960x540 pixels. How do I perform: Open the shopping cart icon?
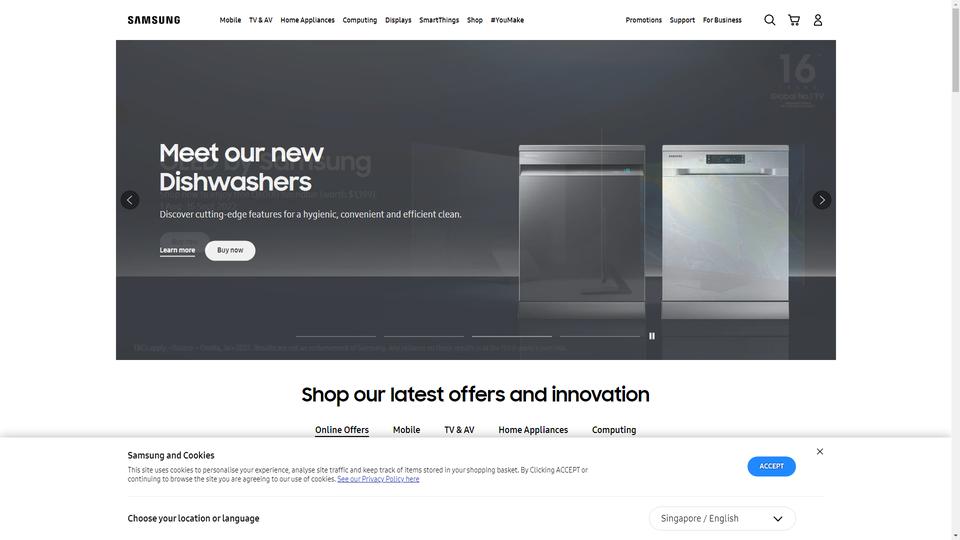[794, 20]
